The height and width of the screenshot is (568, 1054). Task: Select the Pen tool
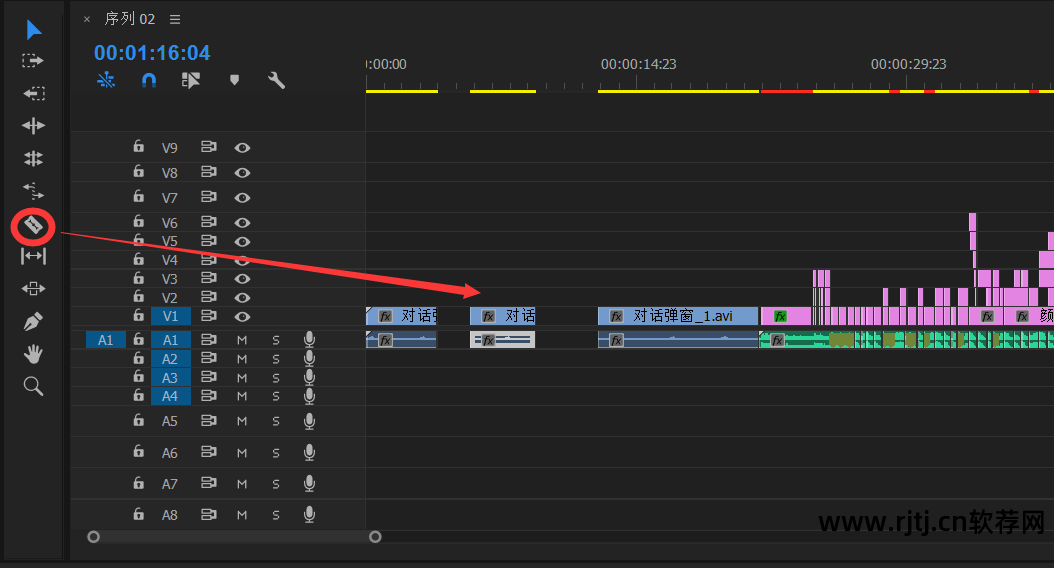point(33,321)
